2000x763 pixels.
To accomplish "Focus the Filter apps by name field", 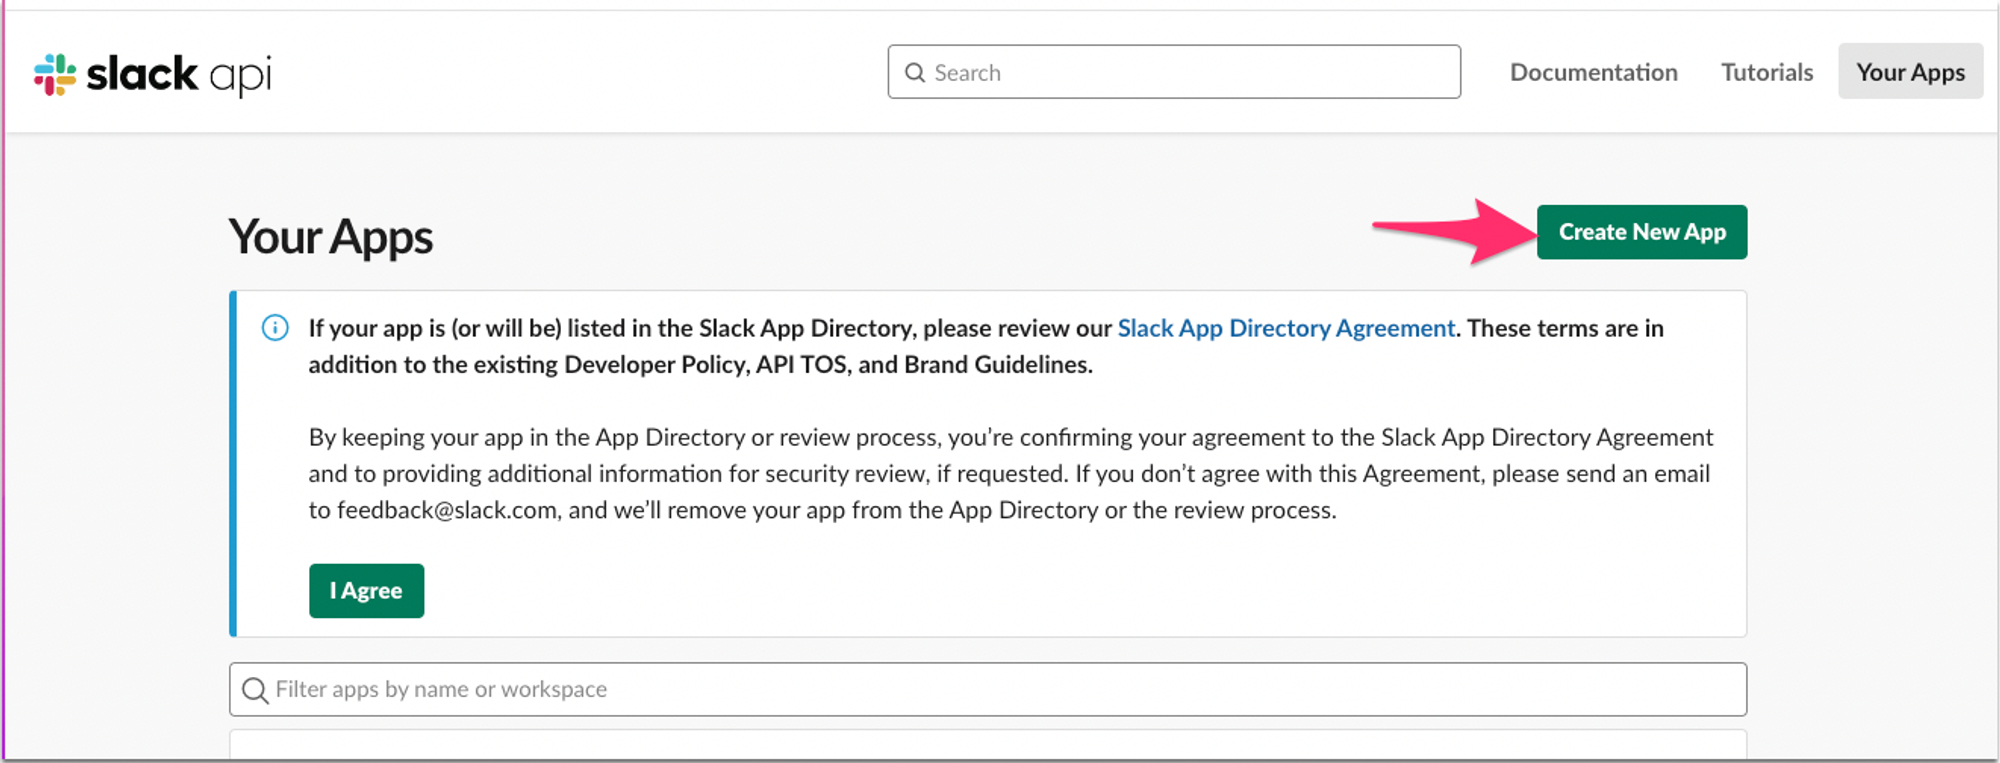I will tap(988, 689).
